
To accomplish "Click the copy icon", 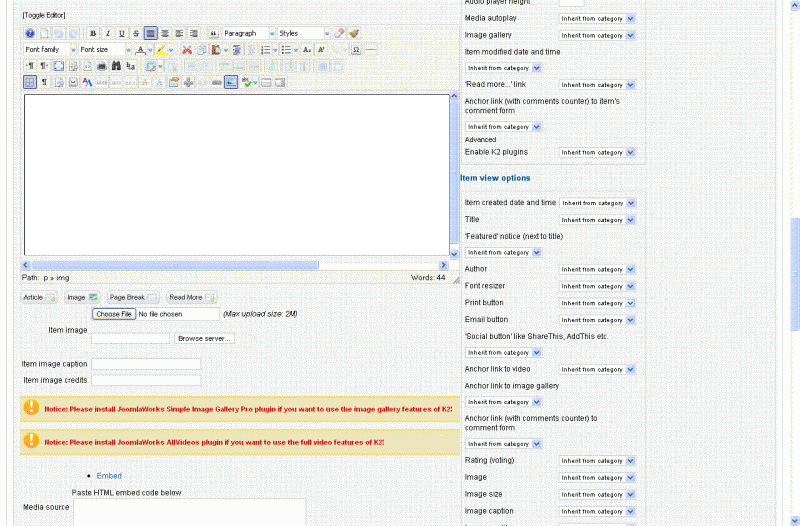I will click(201, 50).
